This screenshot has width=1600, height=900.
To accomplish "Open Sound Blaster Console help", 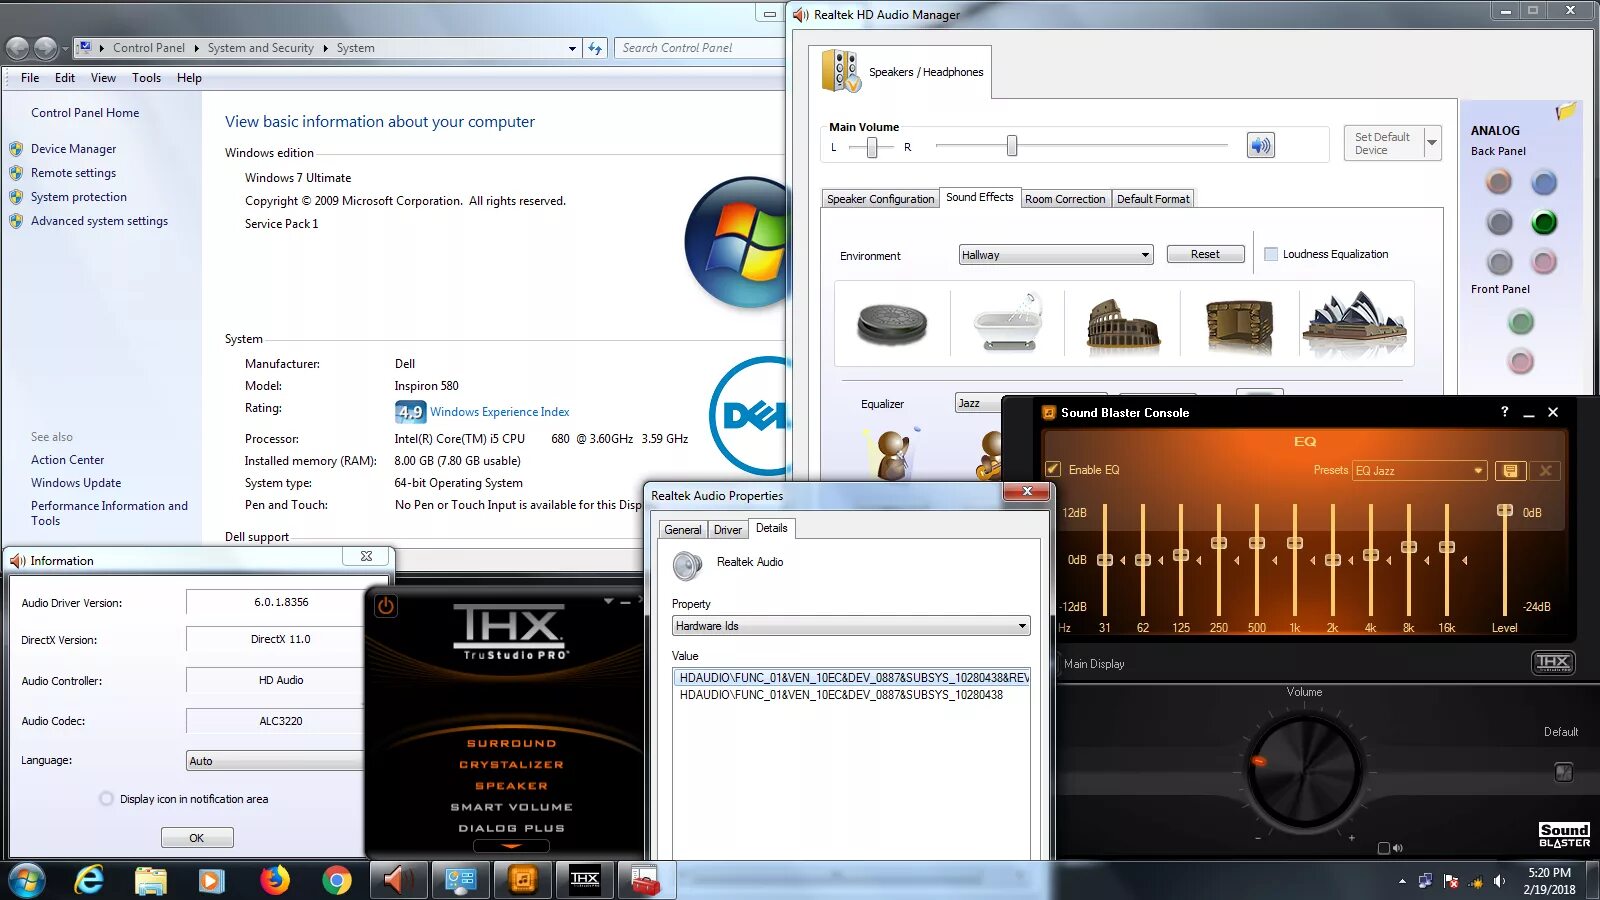I will pyautogui.click(x=1504, y=412).
